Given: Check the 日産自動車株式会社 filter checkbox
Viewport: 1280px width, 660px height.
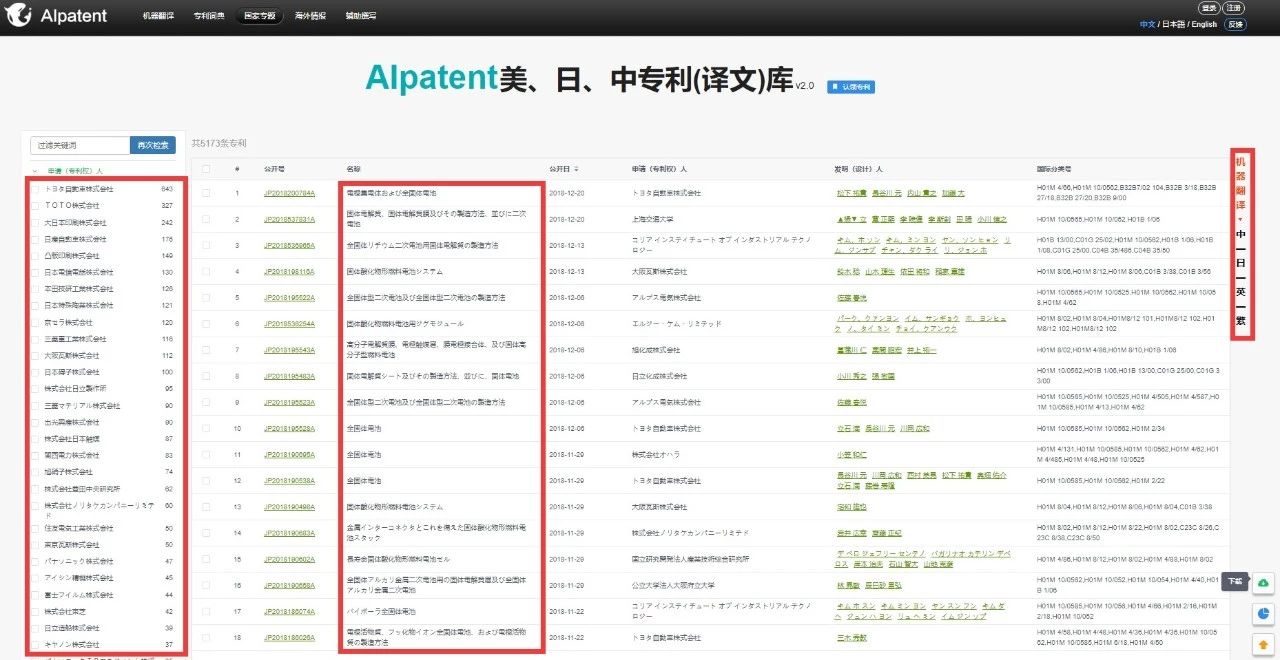Looking at the screenshot, I should click(36, 239).
